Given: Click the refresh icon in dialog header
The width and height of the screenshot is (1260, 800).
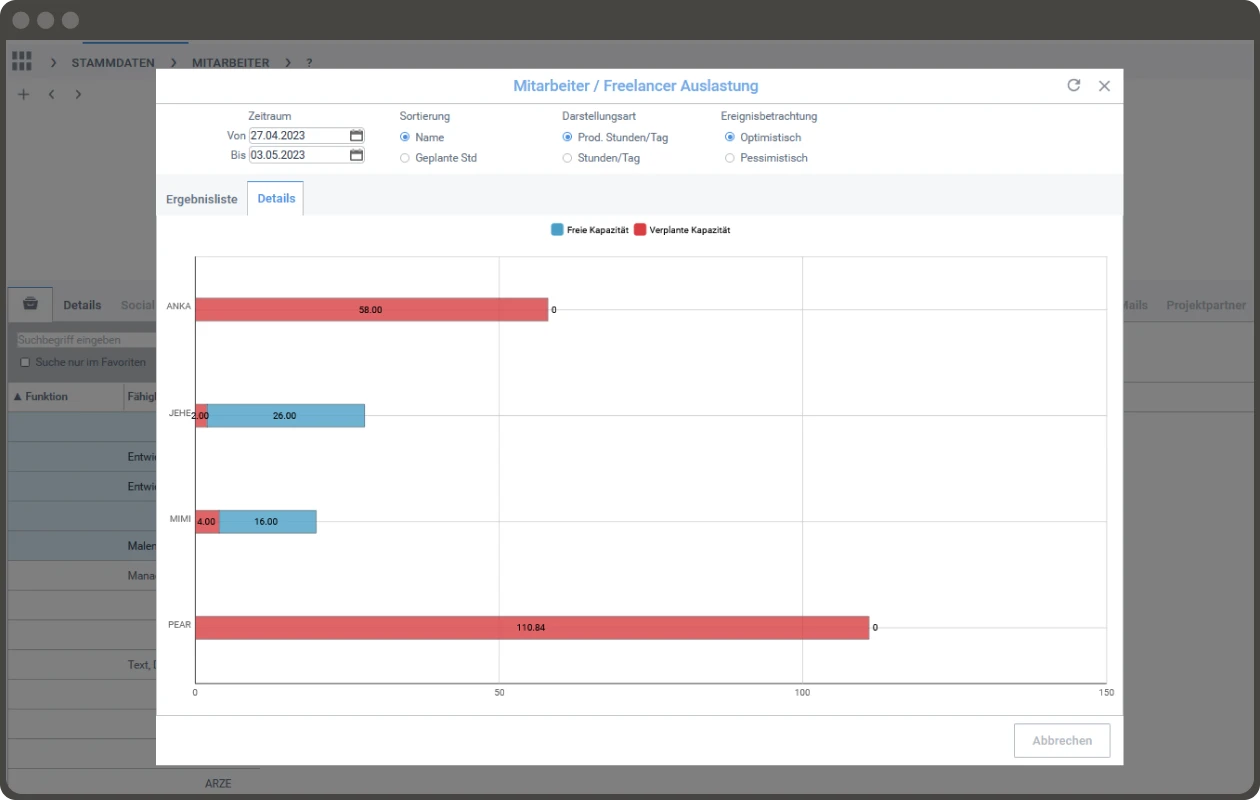Looking at the screenshot, I should tap(1074, 86).
